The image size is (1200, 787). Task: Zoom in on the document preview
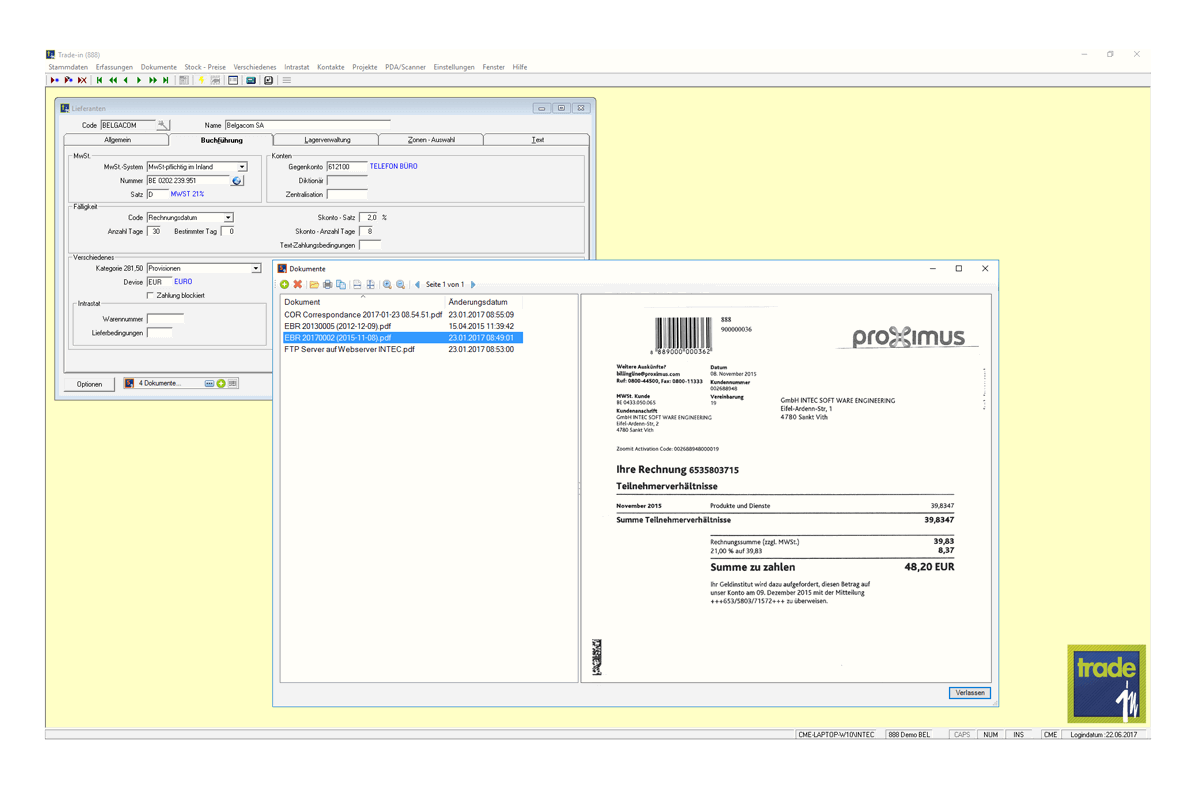(x=387, y=285)
